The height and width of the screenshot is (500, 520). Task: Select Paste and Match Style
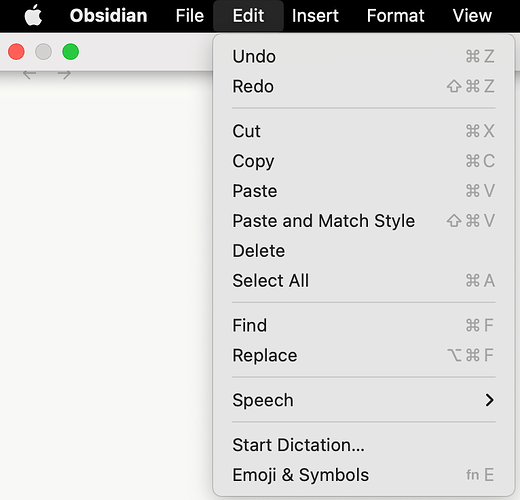pyautogui.click(x=363, y=221)
